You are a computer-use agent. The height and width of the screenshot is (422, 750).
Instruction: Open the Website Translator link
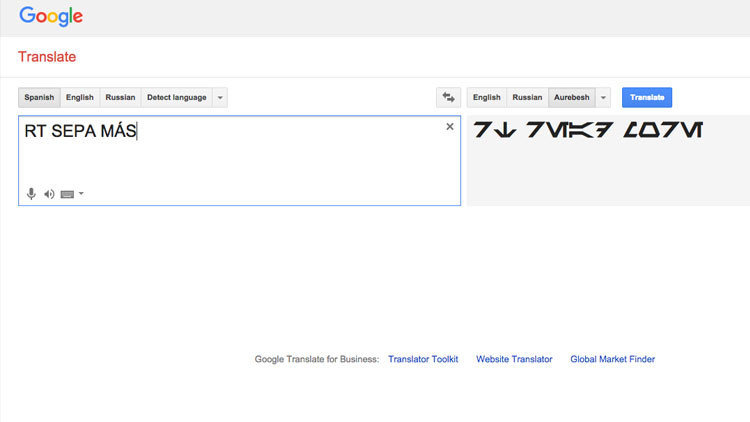point(514,359)
